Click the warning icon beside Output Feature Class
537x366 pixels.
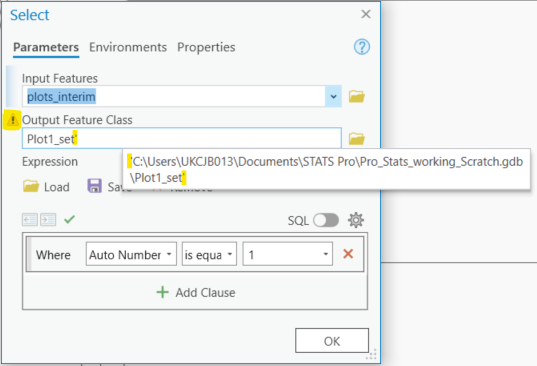(13, 120)
